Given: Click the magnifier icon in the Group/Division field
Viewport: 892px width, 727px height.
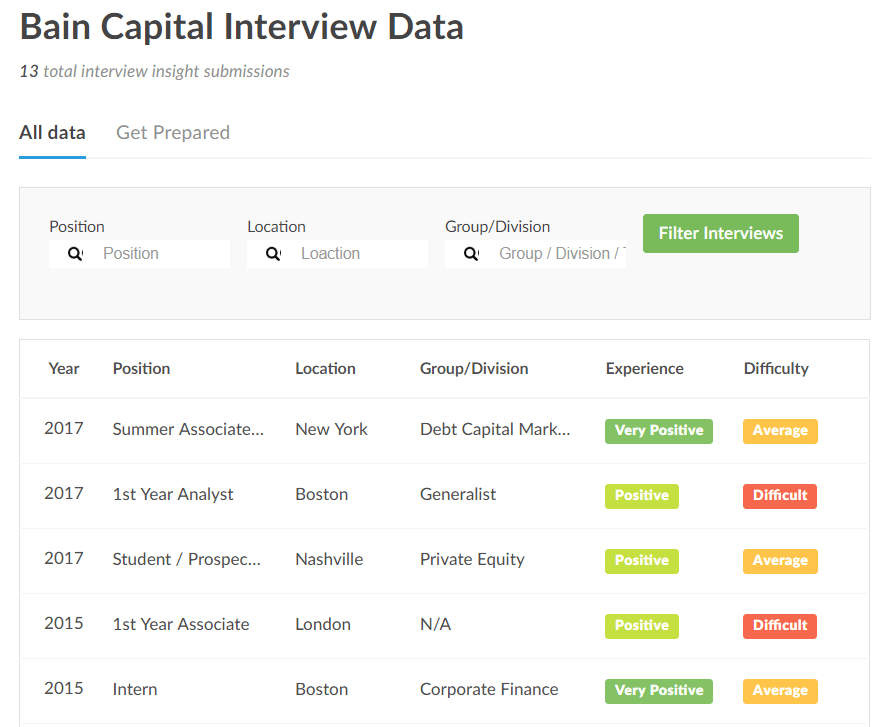Looking at the screenshot, I should (471, 253).
